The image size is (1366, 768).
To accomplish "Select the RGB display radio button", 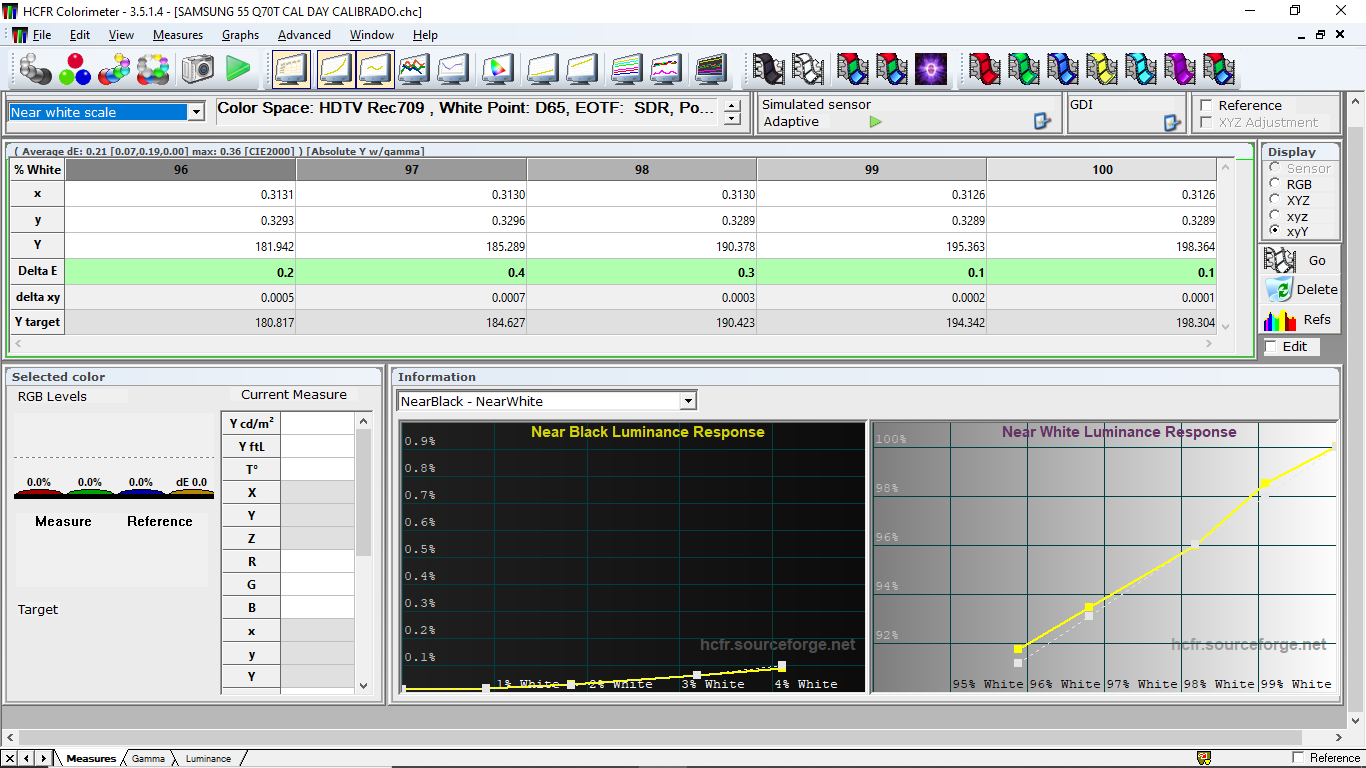I will coord(1275,184).
